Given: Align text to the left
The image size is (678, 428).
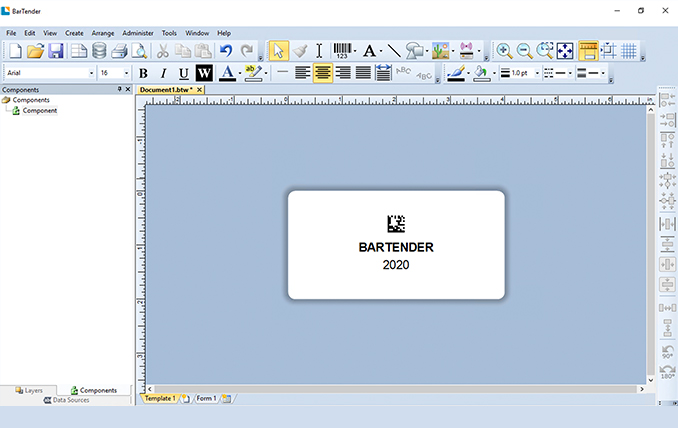Looking at the screenshot, I should (x=302, y=73).
